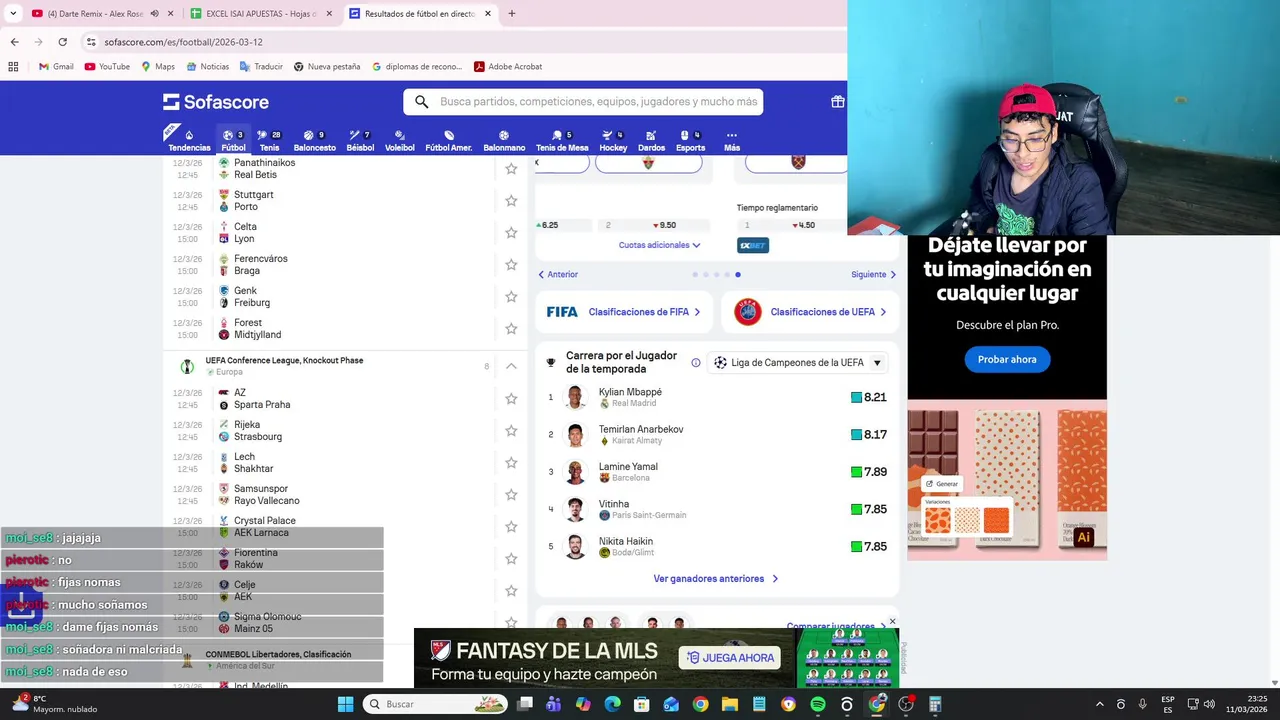Open Vitinha player row
Screen dimensions: 1280x720
[717, 509]
